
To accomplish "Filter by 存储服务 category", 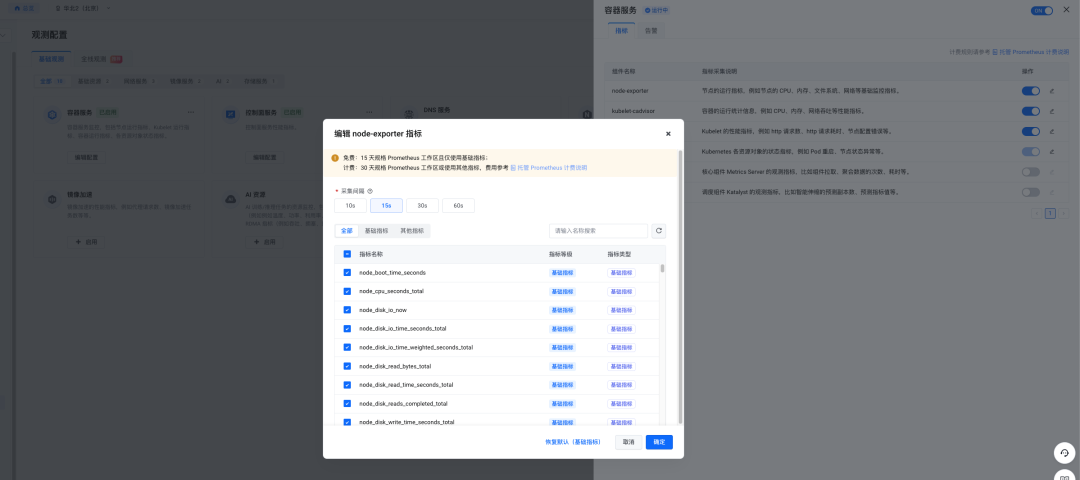I will [x=259, y=81].
